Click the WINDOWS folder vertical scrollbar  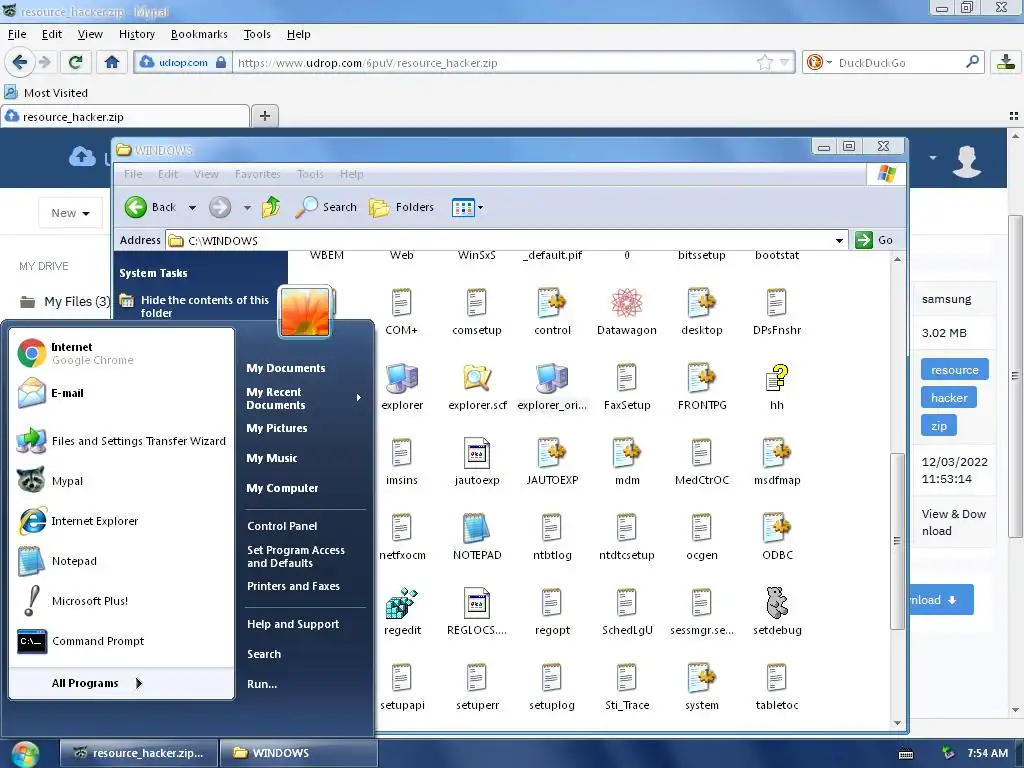click(x=897, y=541)
